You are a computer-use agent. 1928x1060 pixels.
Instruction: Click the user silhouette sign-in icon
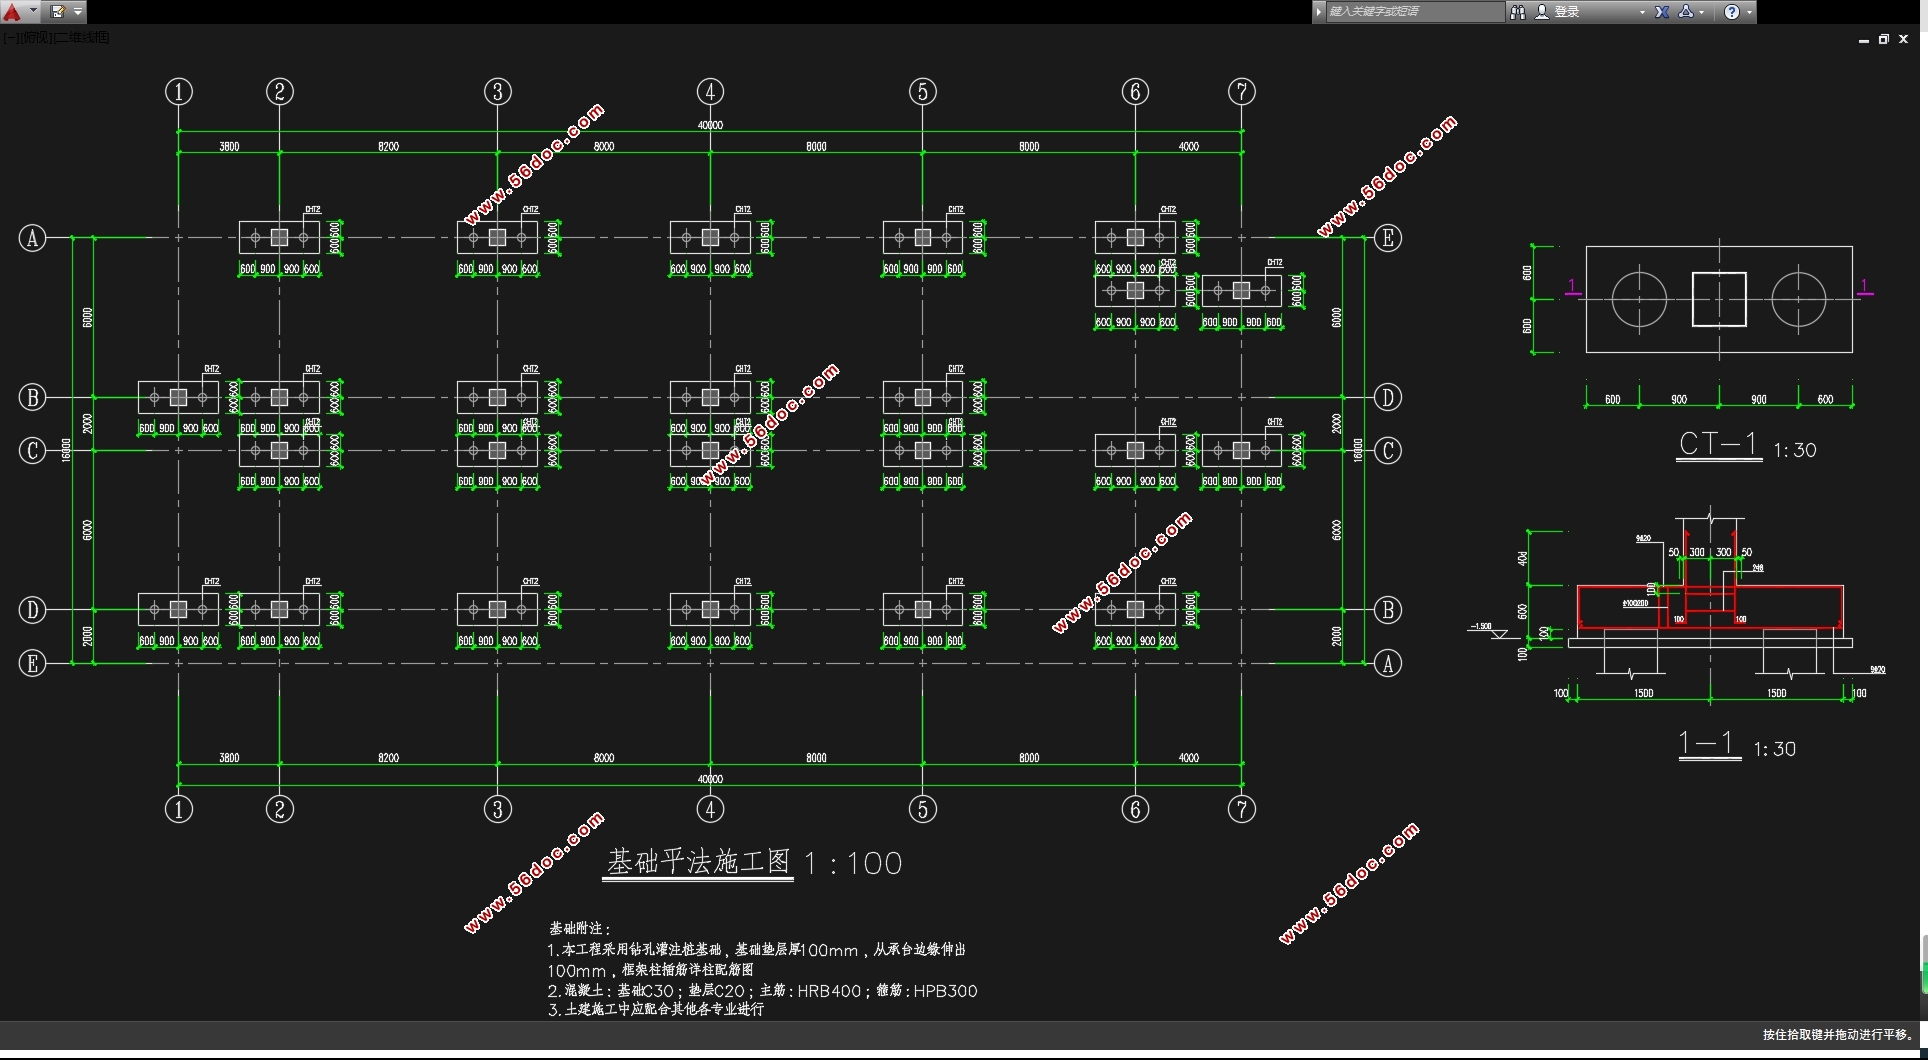(1542, 12)
